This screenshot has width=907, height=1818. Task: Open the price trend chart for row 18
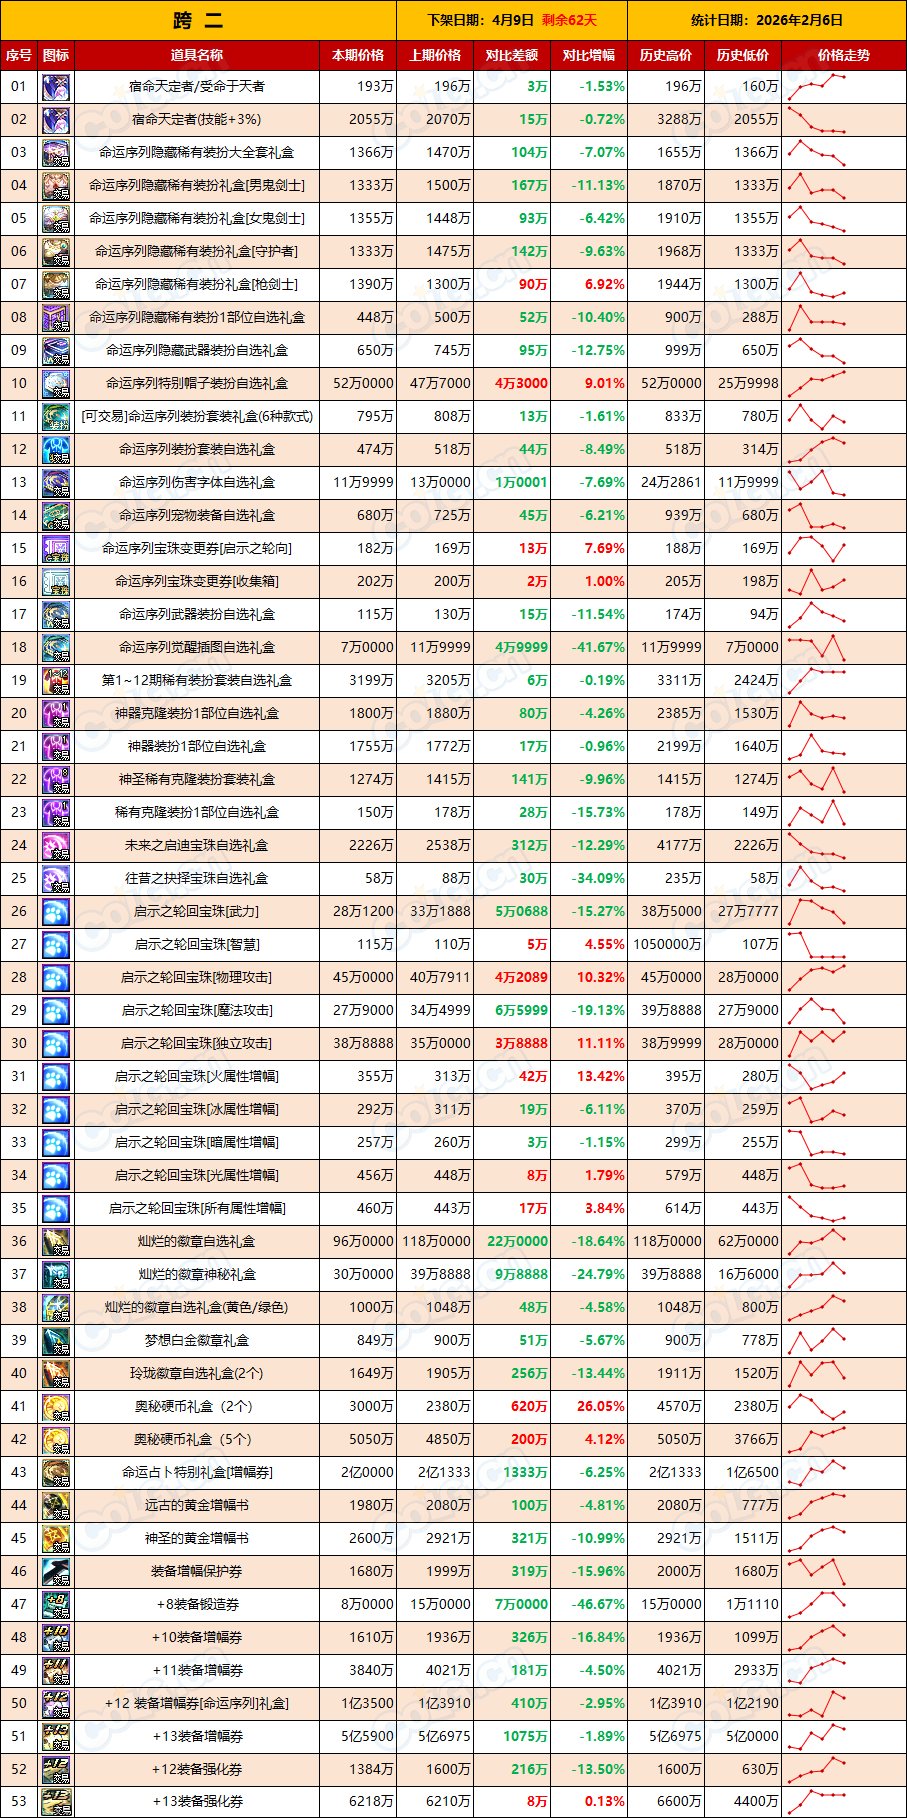tap(817, 648)
